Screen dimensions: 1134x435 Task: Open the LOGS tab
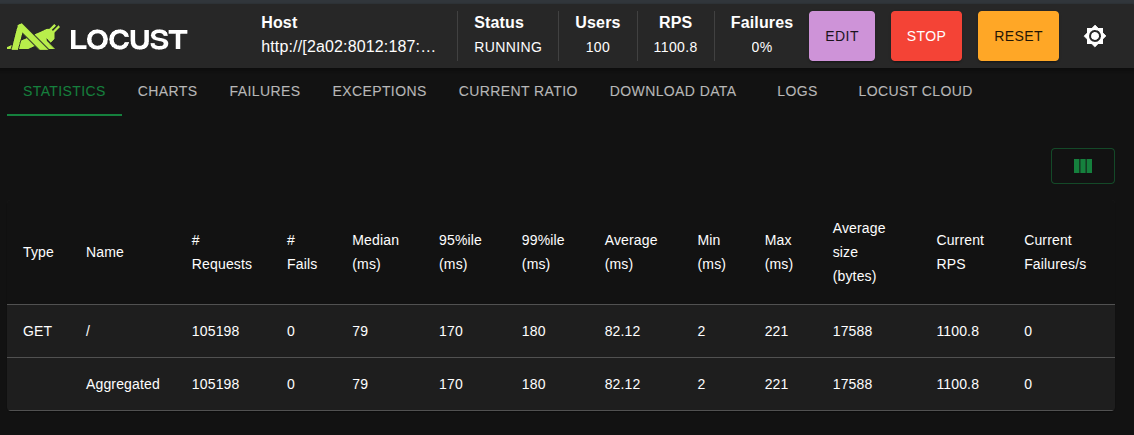coord(797,91)
